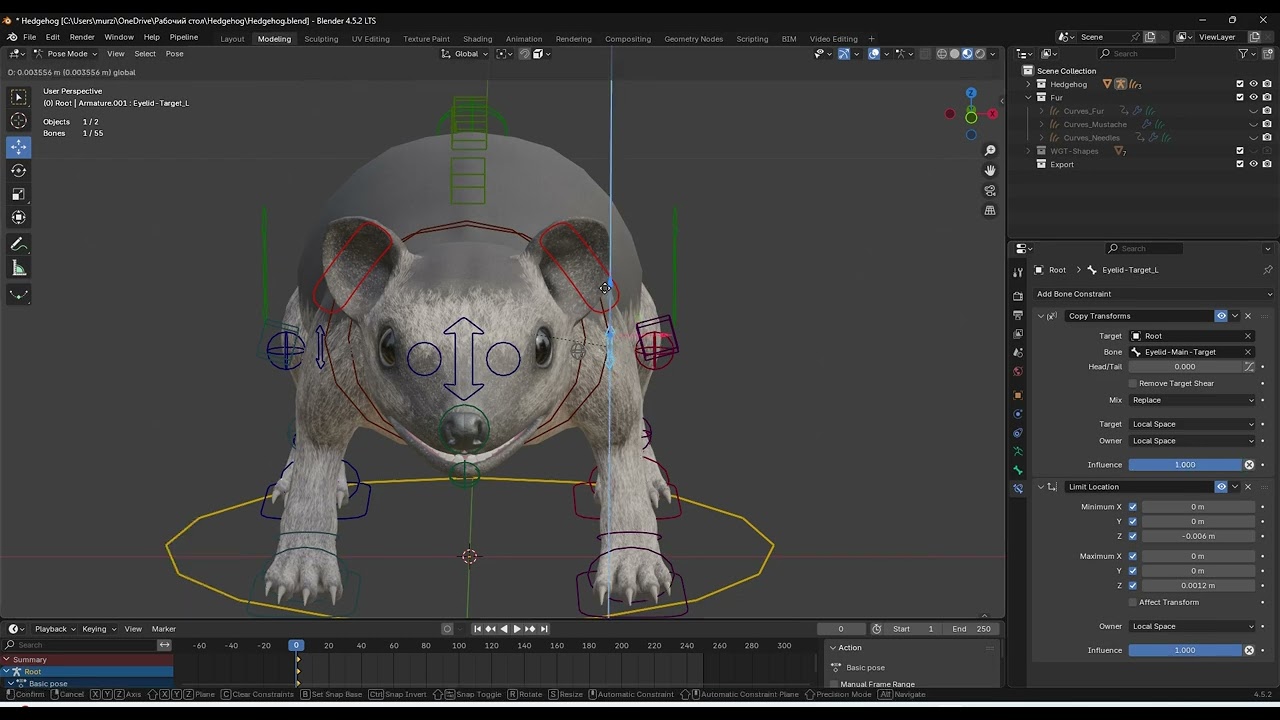Expand the Hedgehog collection in outliner
Image resolution: width=1280 pixels, height=720 pixels.
coord(1028,84)
